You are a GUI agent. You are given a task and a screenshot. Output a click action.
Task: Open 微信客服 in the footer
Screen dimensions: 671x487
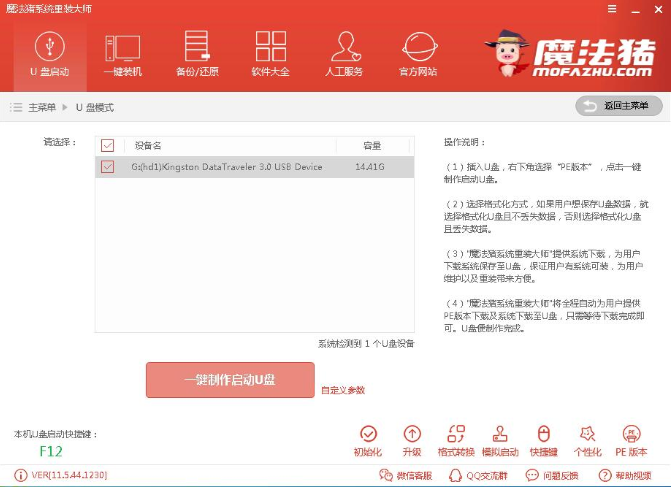tap(406, 475)
